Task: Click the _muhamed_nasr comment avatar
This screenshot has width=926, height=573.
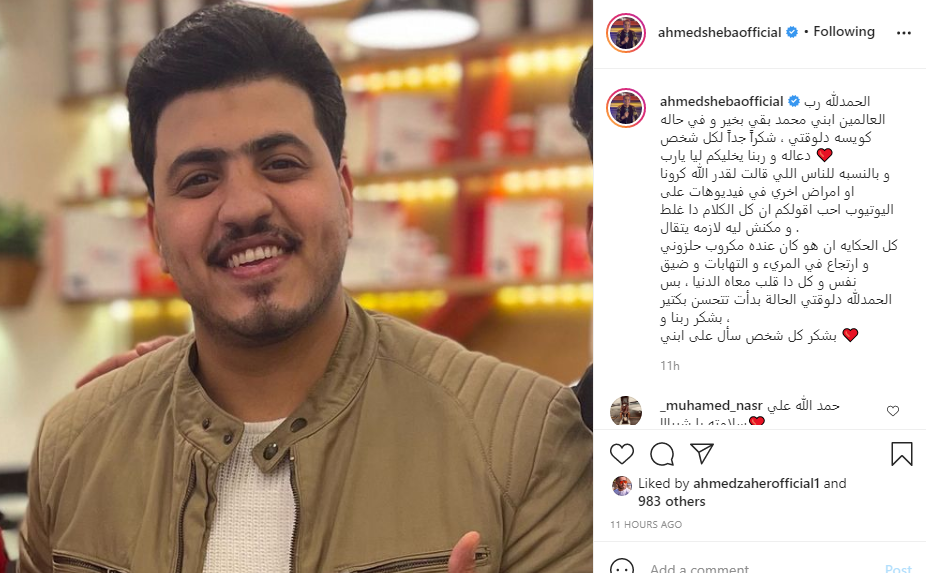Action: 626,411
